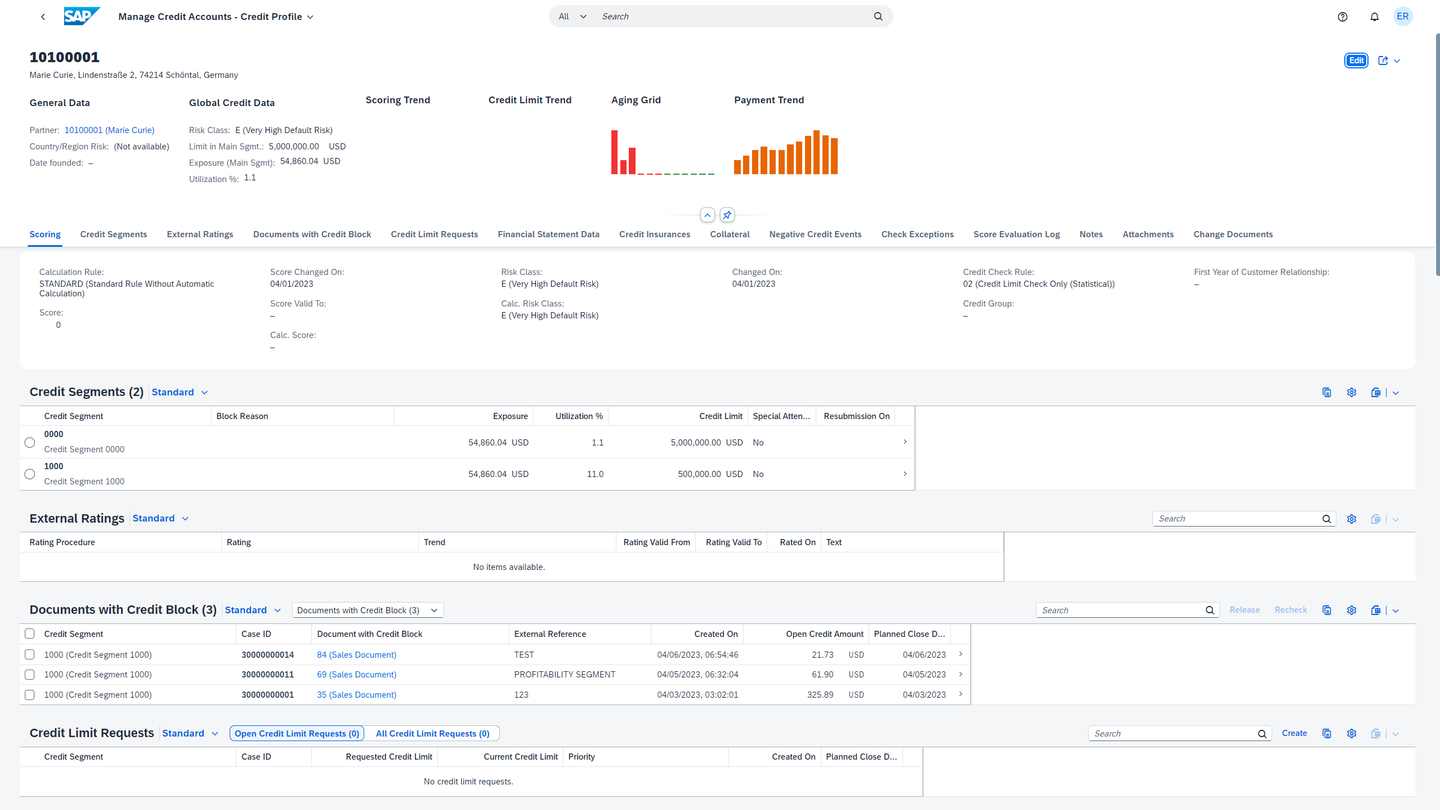This screenshot has height=810, width=1440.
Task: Open notifications bell
Action: (x=1374, y=17)
